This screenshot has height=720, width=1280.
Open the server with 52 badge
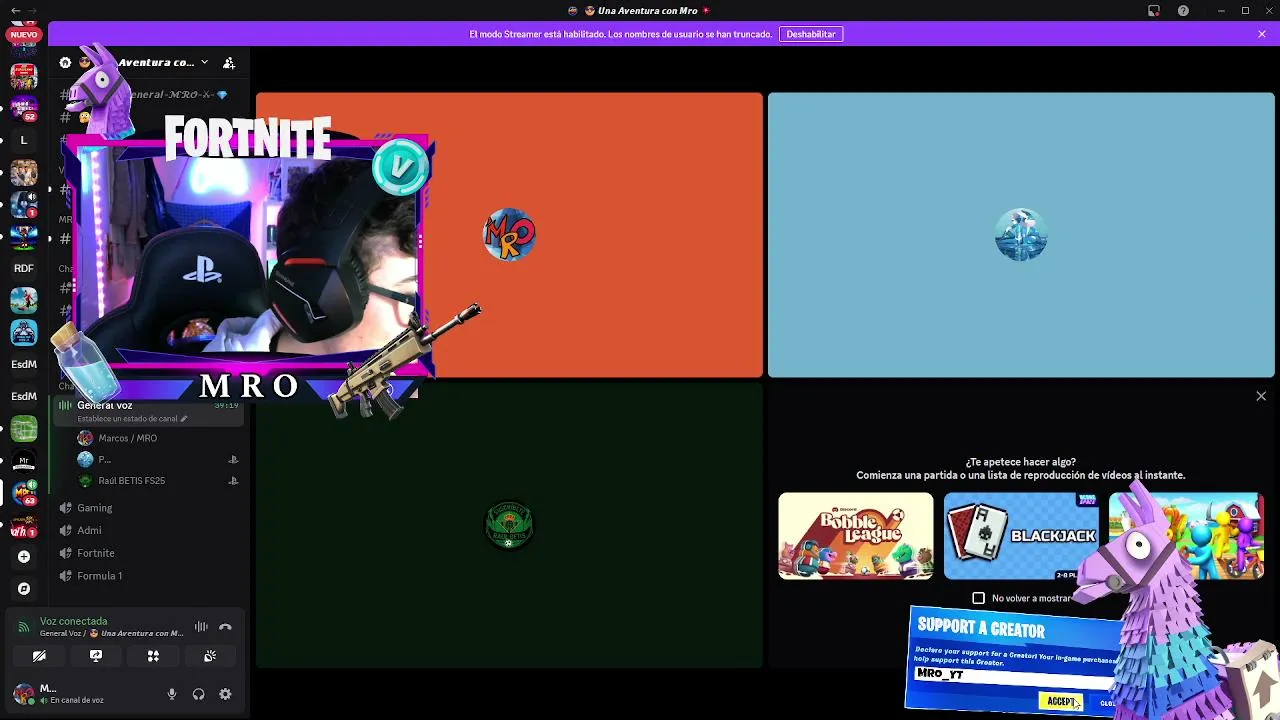(x=24, y=108)
